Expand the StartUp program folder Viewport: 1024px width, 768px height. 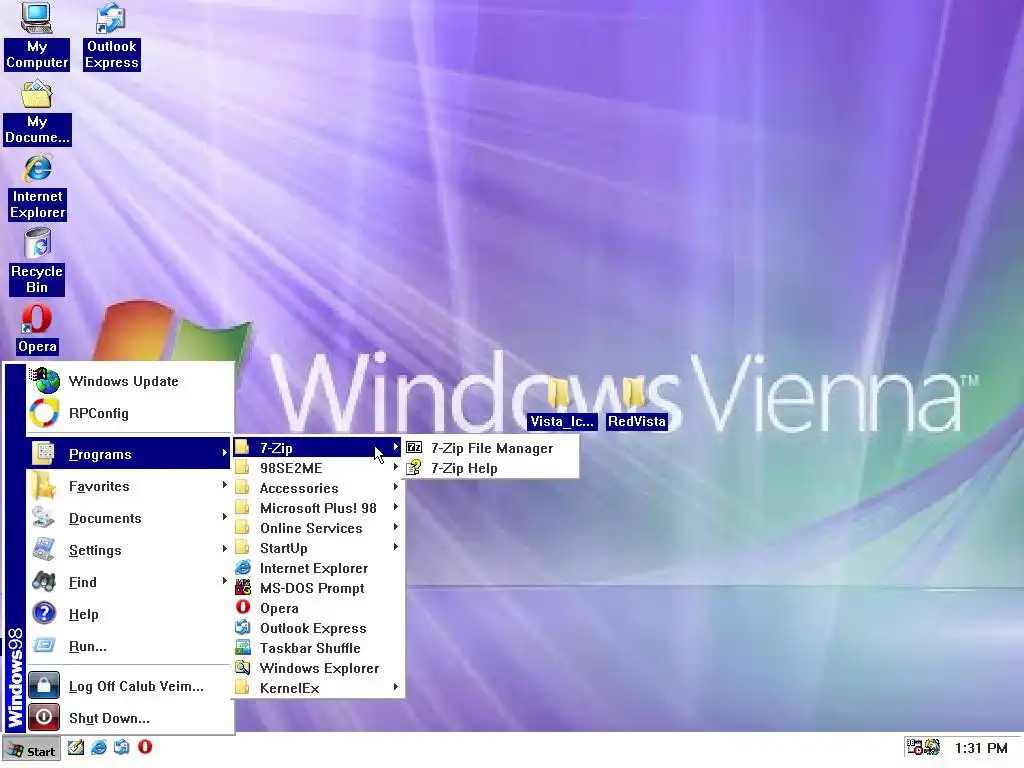pos(318,548)
